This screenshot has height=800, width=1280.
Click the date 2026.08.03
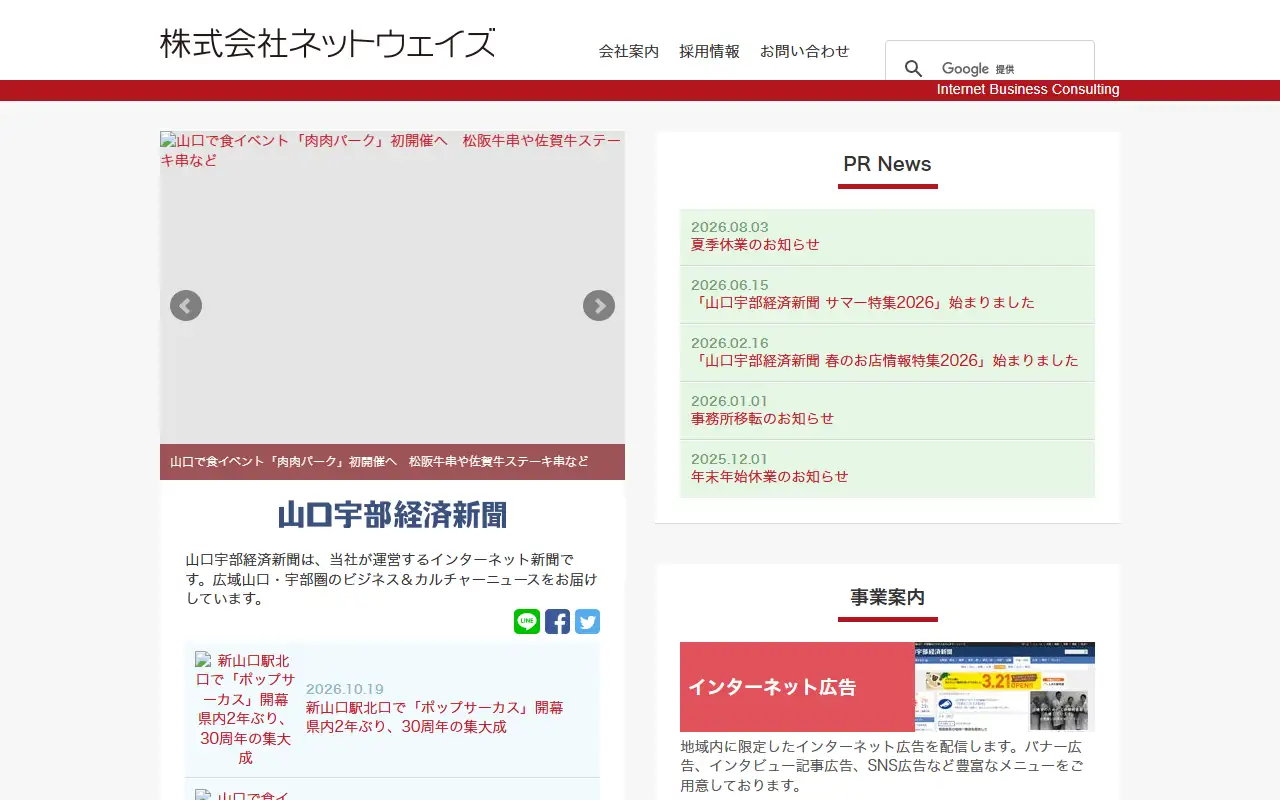730,227
